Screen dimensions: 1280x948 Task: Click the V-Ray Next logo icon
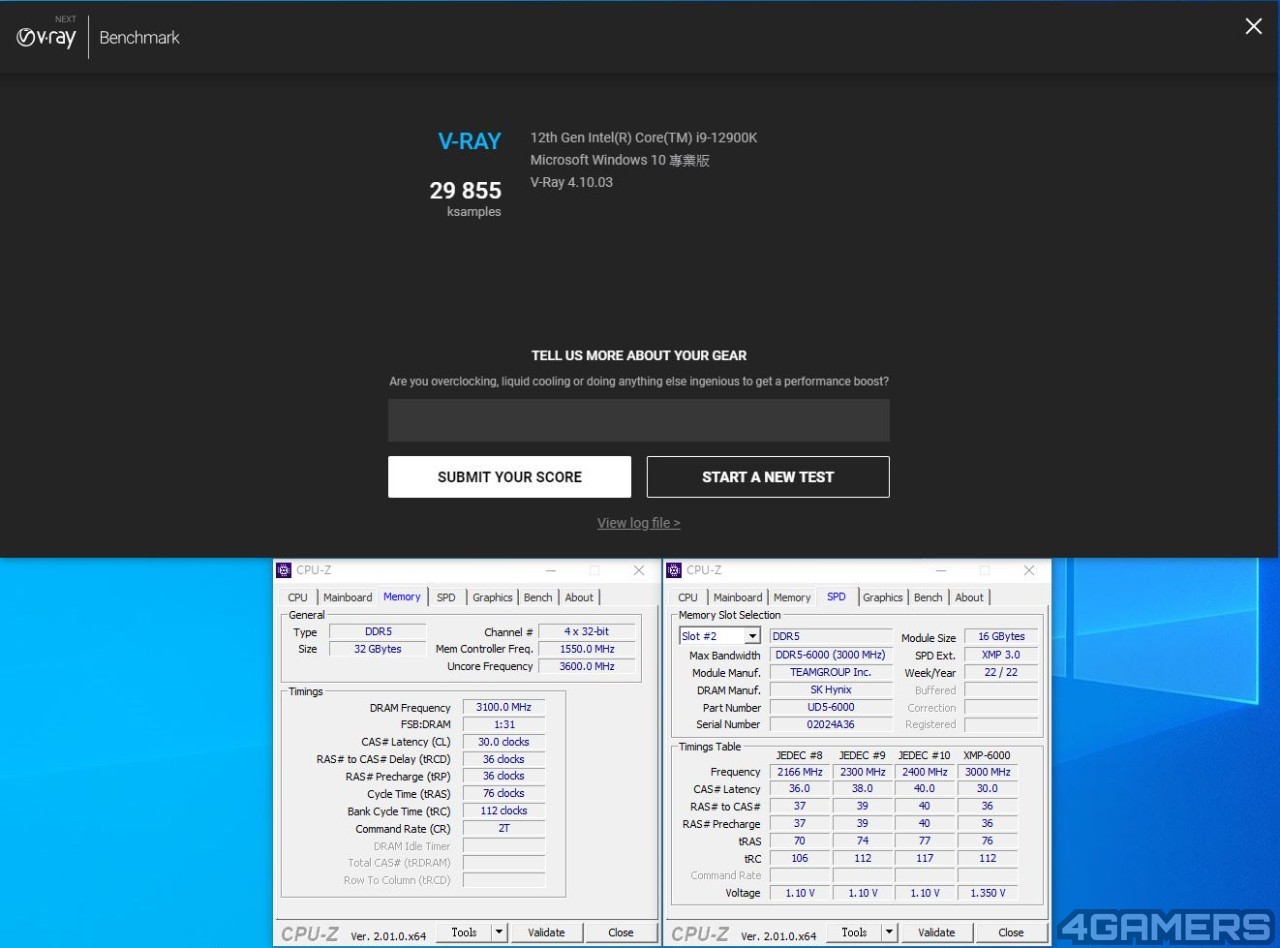[x=46, y=36]
